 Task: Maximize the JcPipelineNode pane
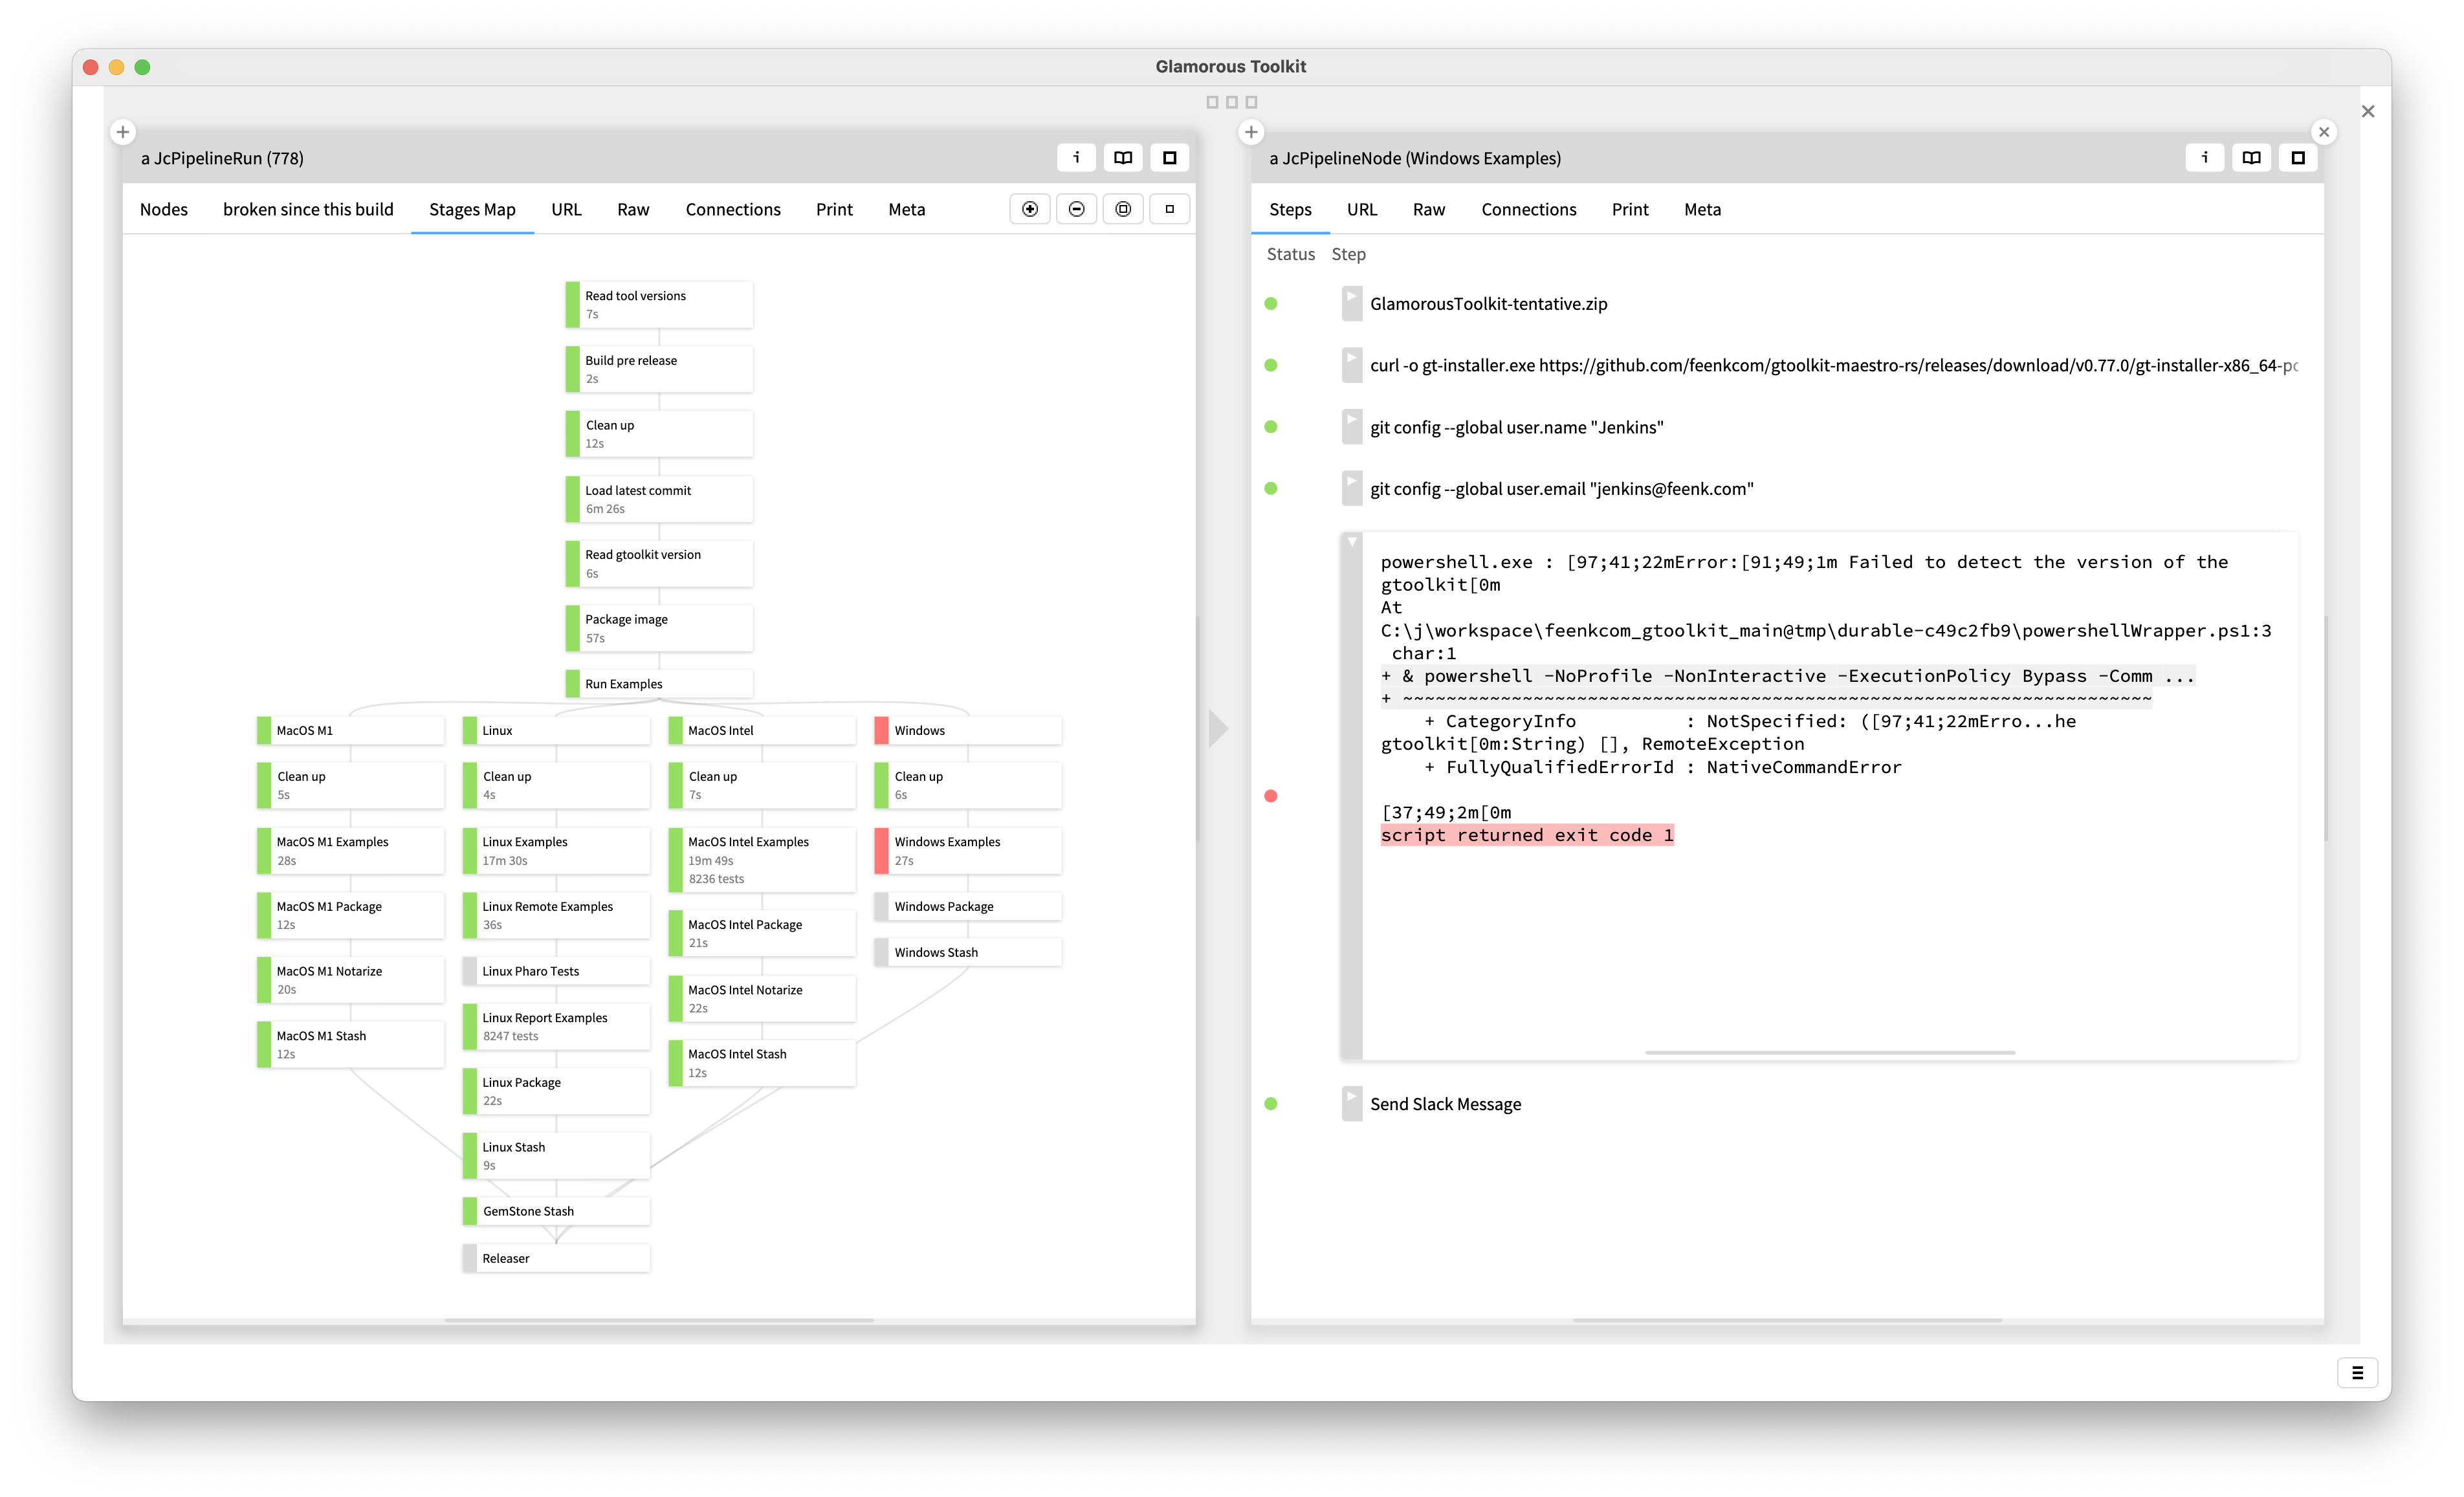(2297, 157)
